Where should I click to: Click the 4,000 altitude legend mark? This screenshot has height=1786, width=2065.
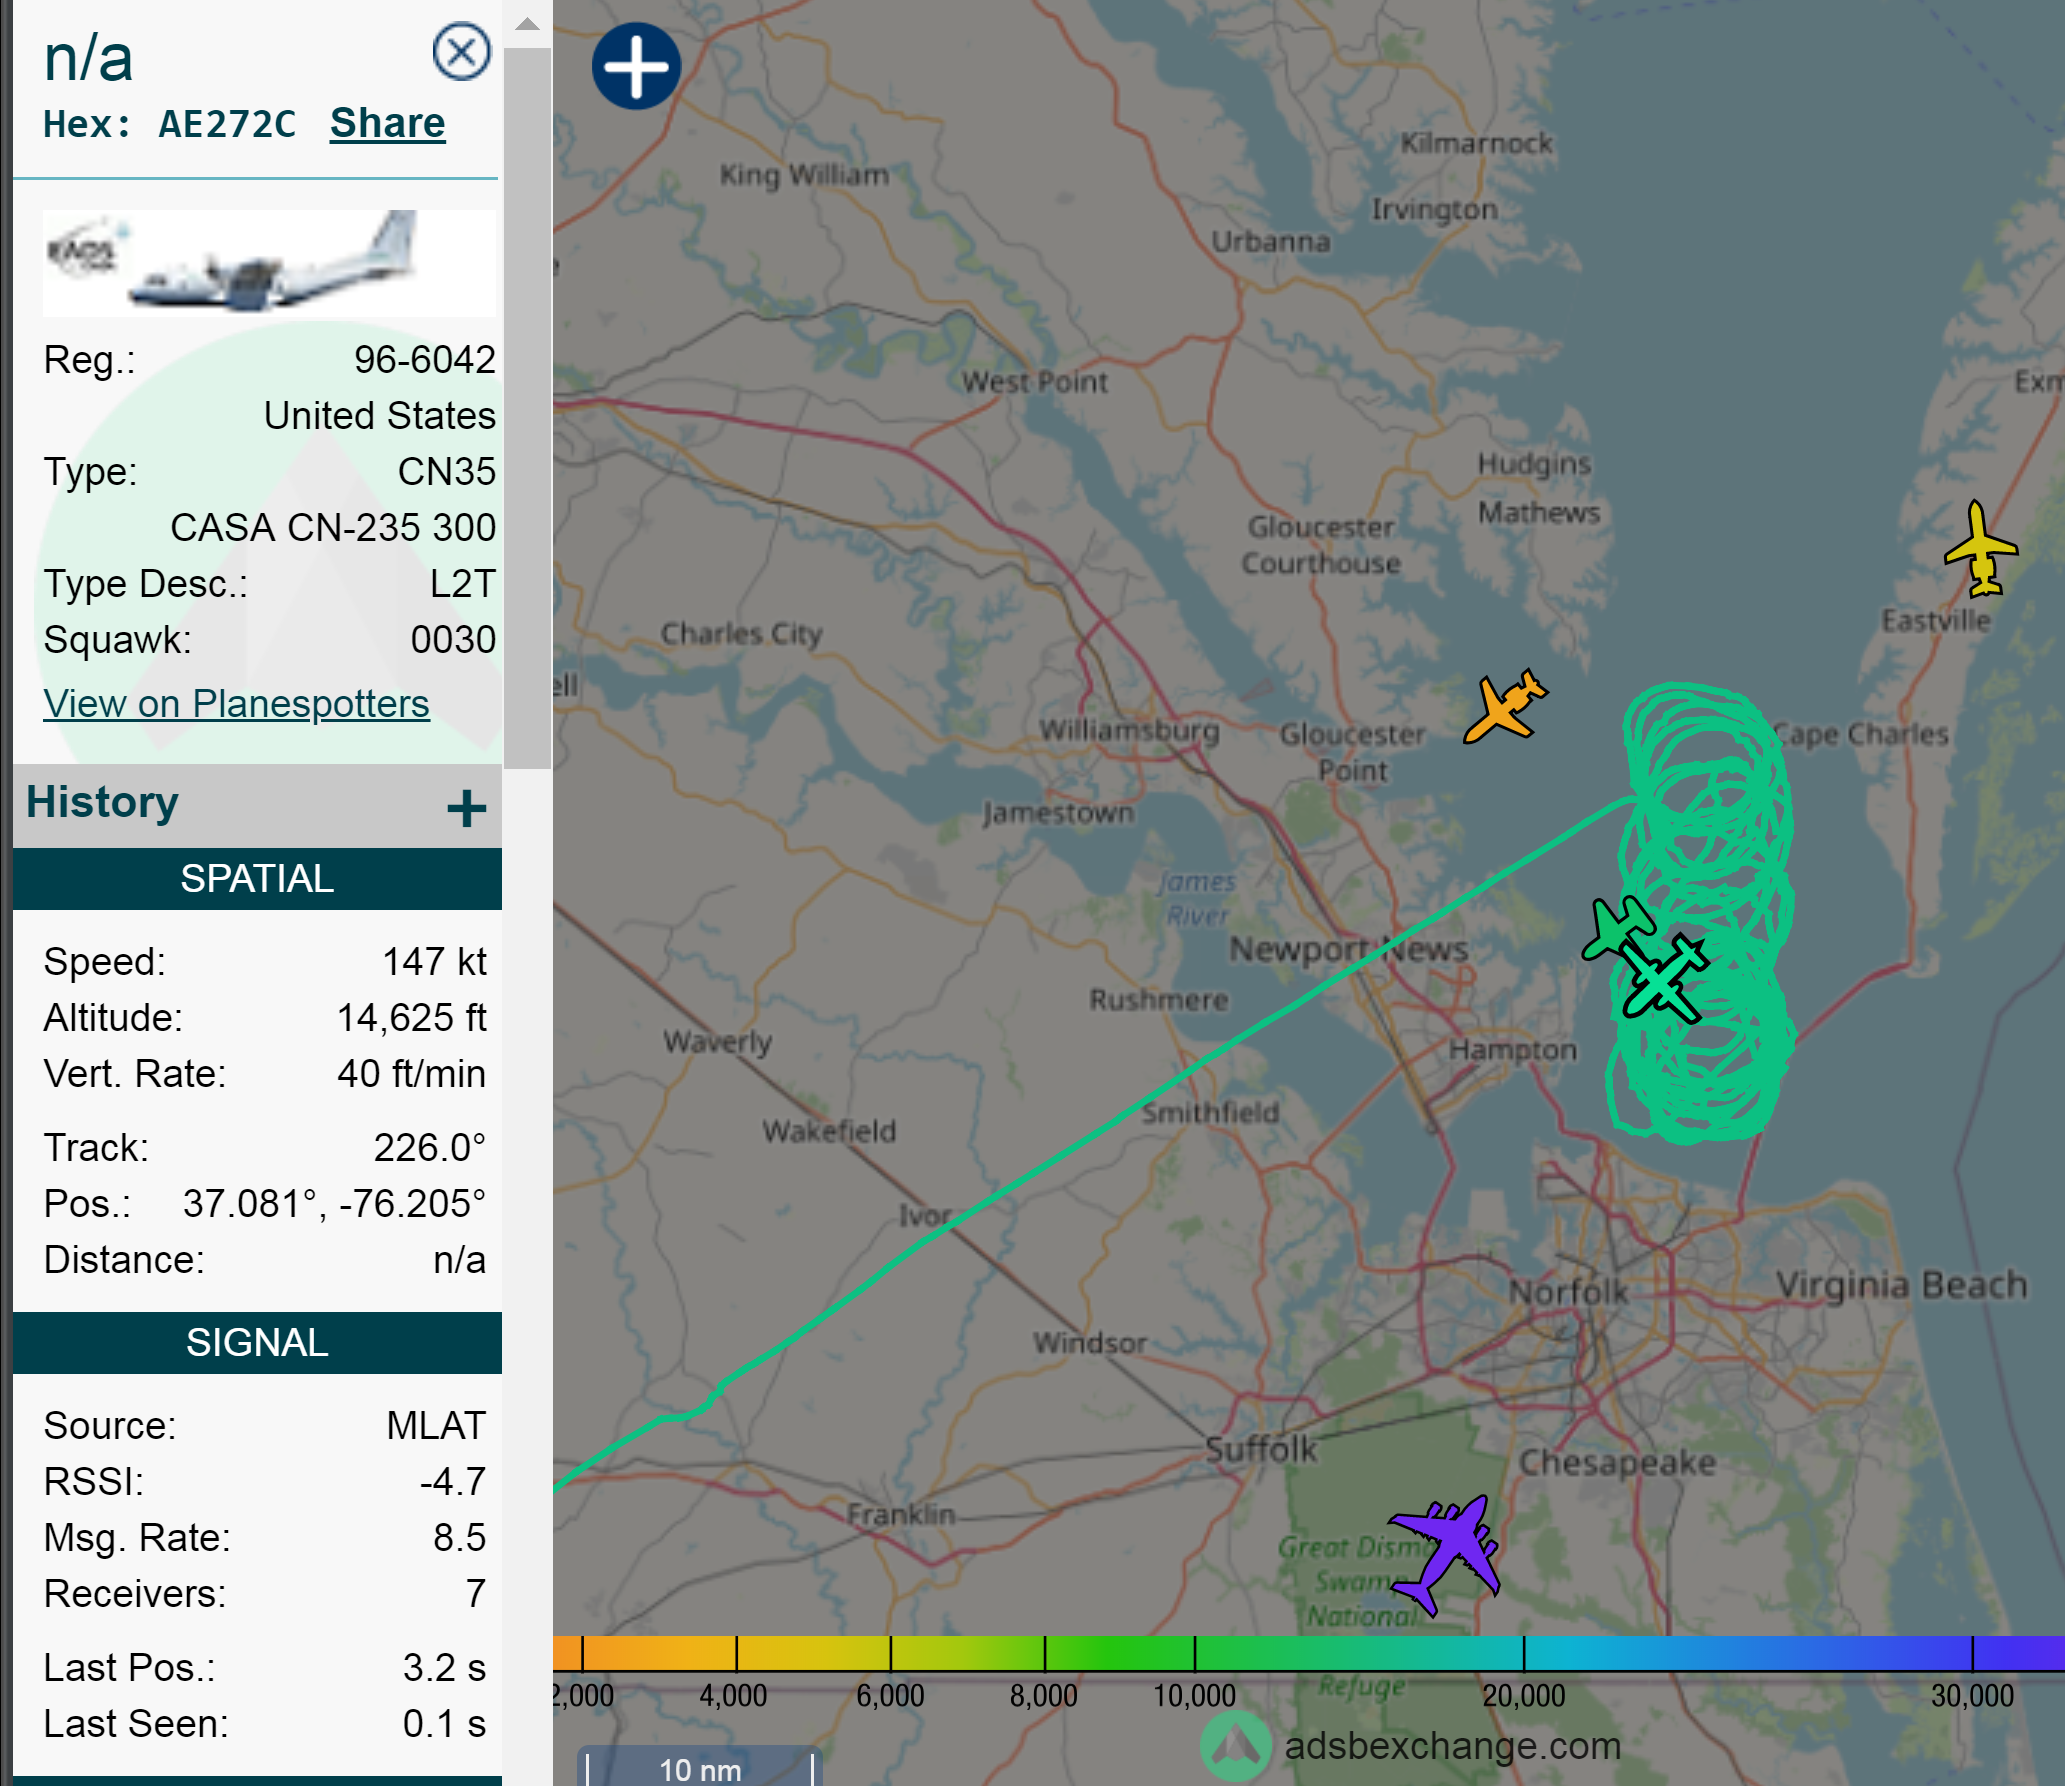[733, 1694]
